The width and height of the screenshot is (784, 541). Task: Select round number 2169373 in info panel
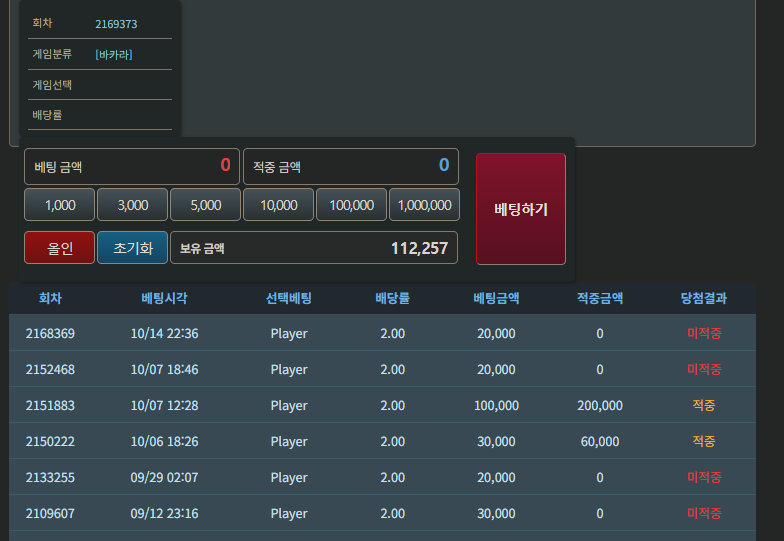(x=116, y=24)
